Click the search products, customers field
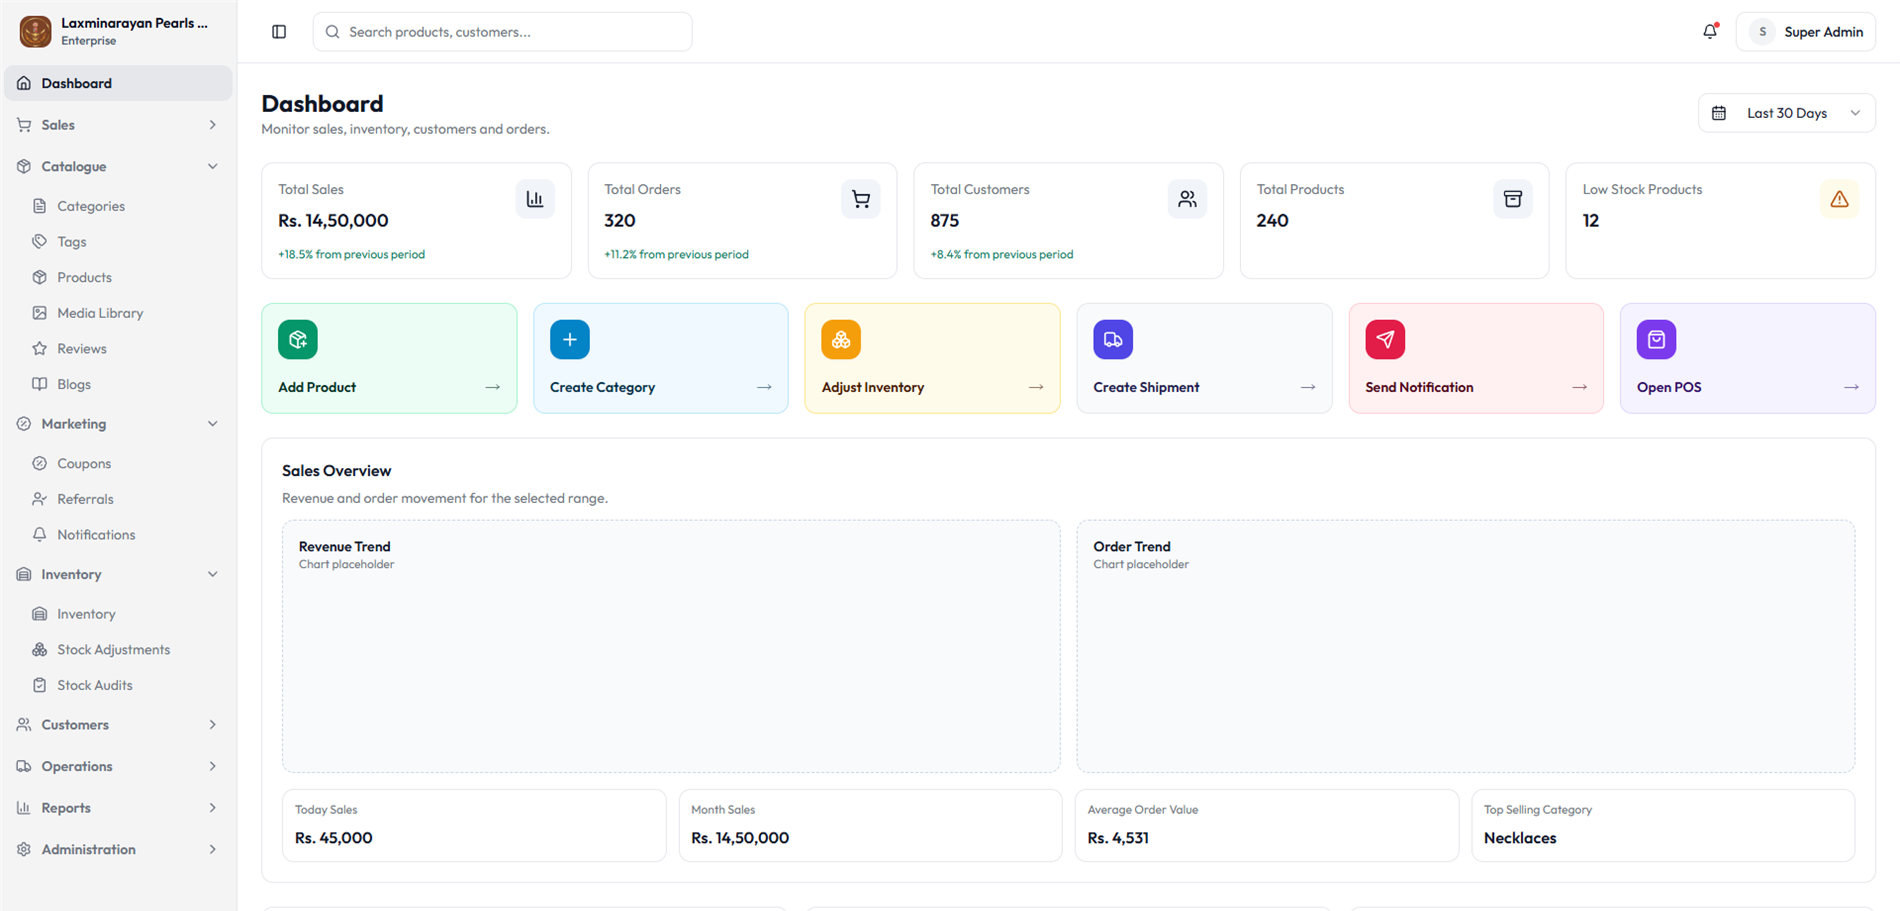The height and width of the screenshot is (911, 1900). click(502, 32)
